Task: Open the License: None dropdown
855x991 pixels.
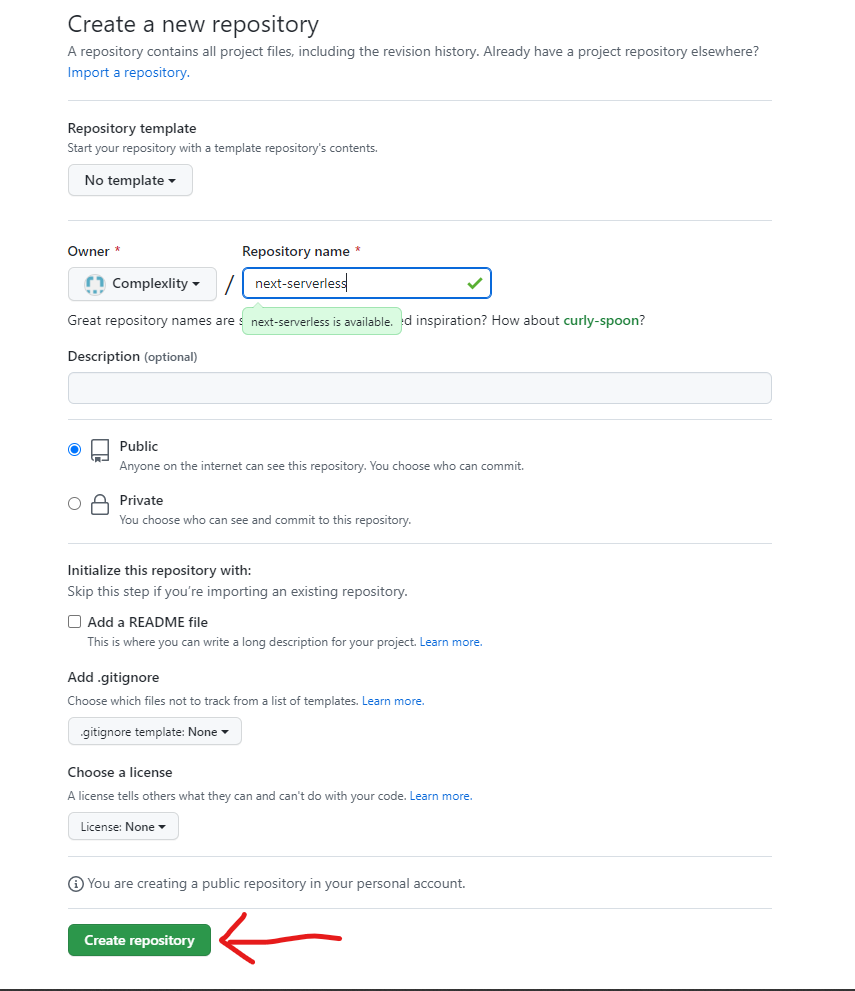Action: (x=123, y=826)
